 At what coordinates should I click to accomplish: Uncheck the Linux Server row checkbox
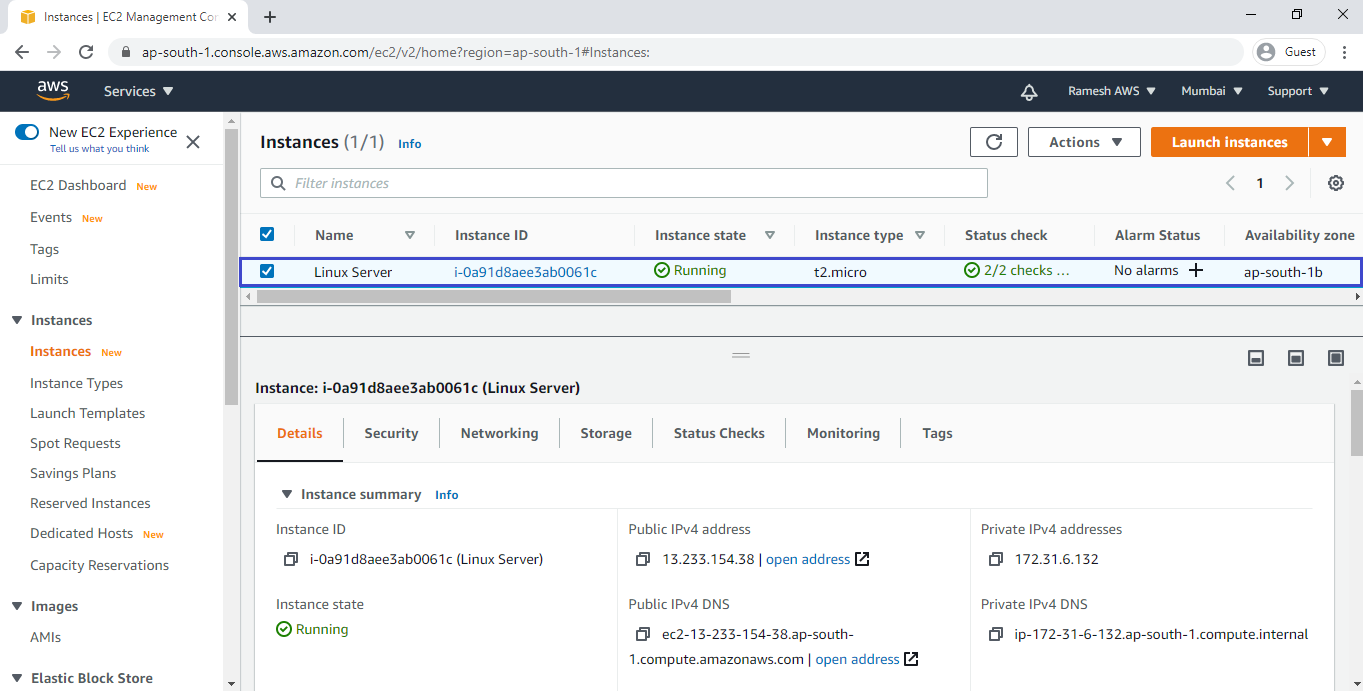coord(267,271)
